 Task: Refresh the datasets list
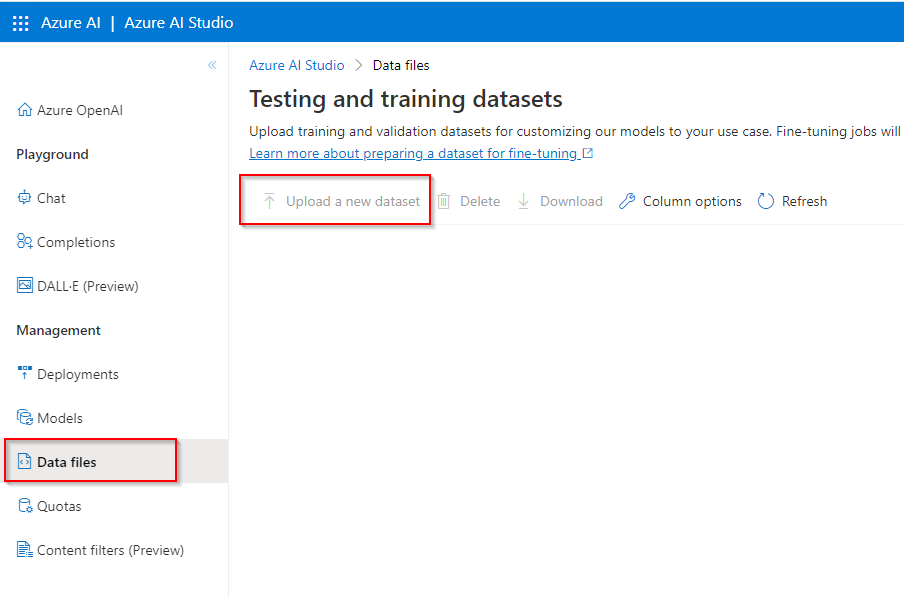(792, 201)
